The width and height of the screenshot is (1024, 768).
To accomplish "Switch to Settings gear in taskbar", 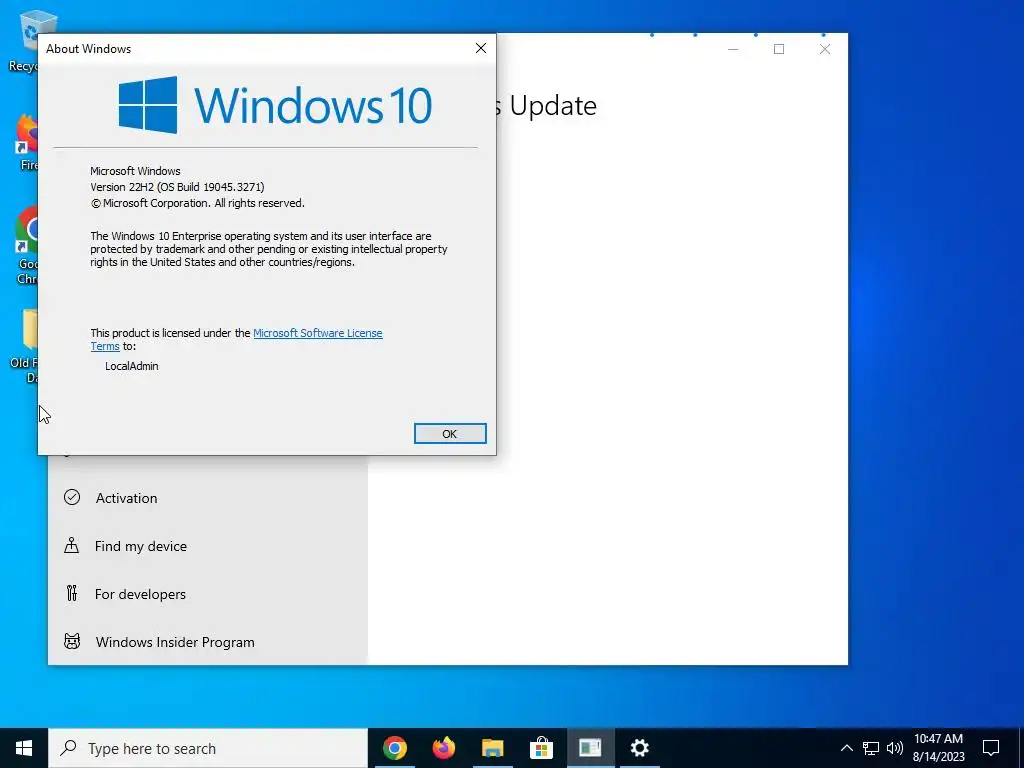I will 639,748.
